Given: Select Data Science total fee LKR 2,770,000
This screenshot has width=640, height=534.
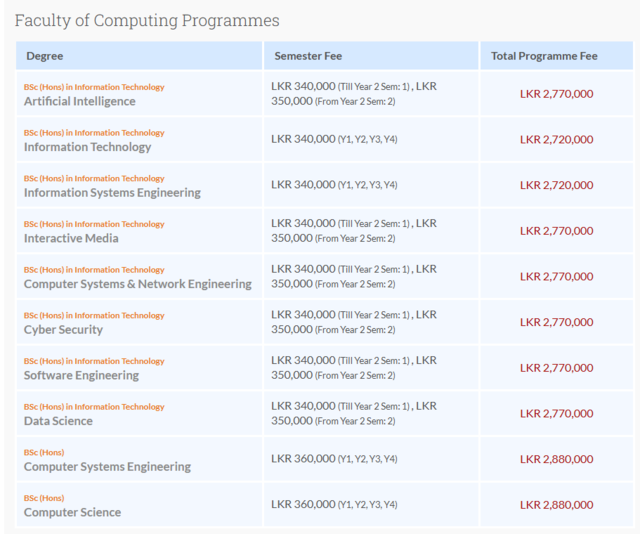Looking at the screenshot, I should click(x=557, y=414).
